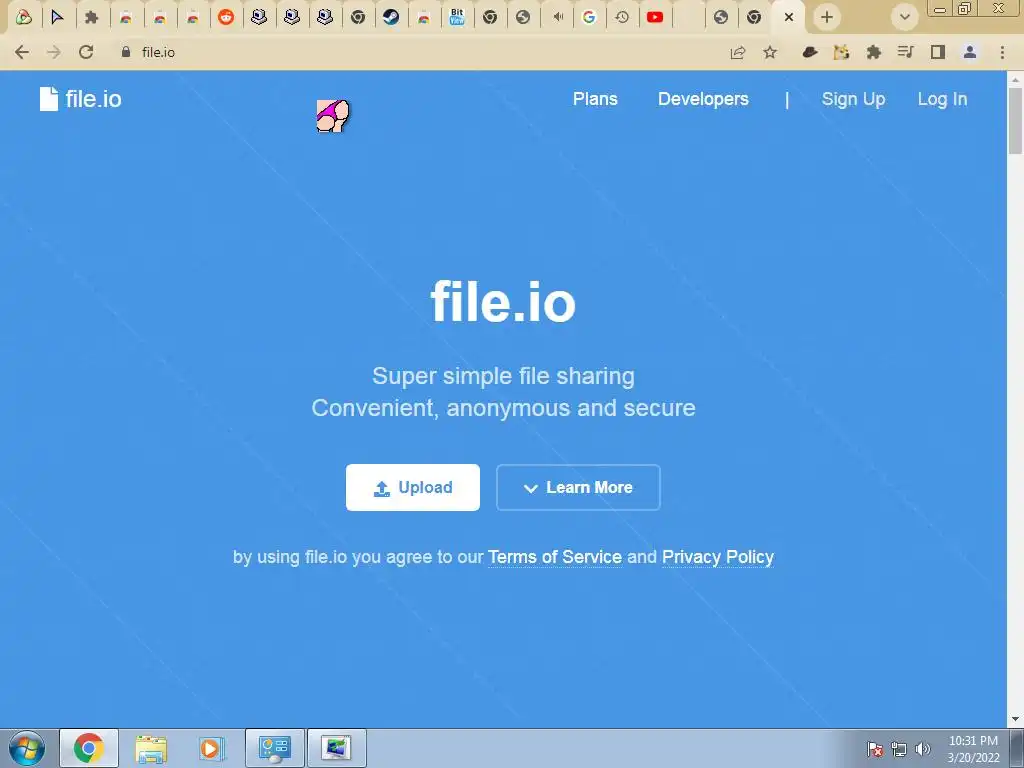1024x768 pixels.
Task: Open the monitor-icon app on the taskbar
Action: click(x=336, y=748)
